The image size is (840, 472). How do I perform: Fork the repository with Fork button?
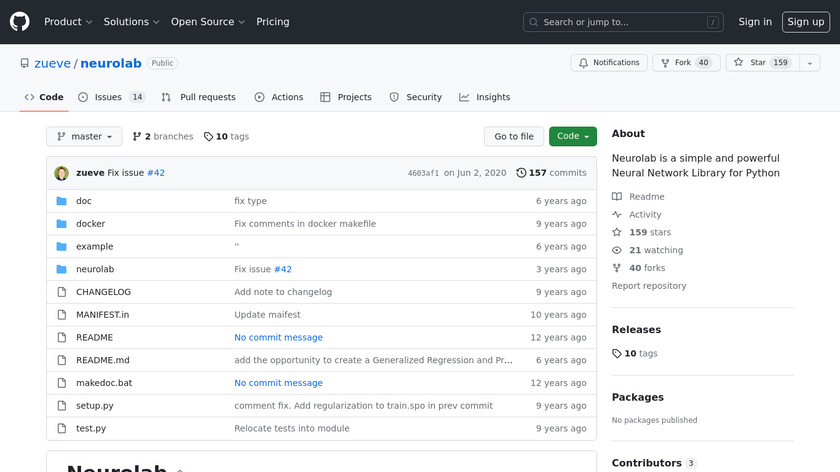coord(686,63)
